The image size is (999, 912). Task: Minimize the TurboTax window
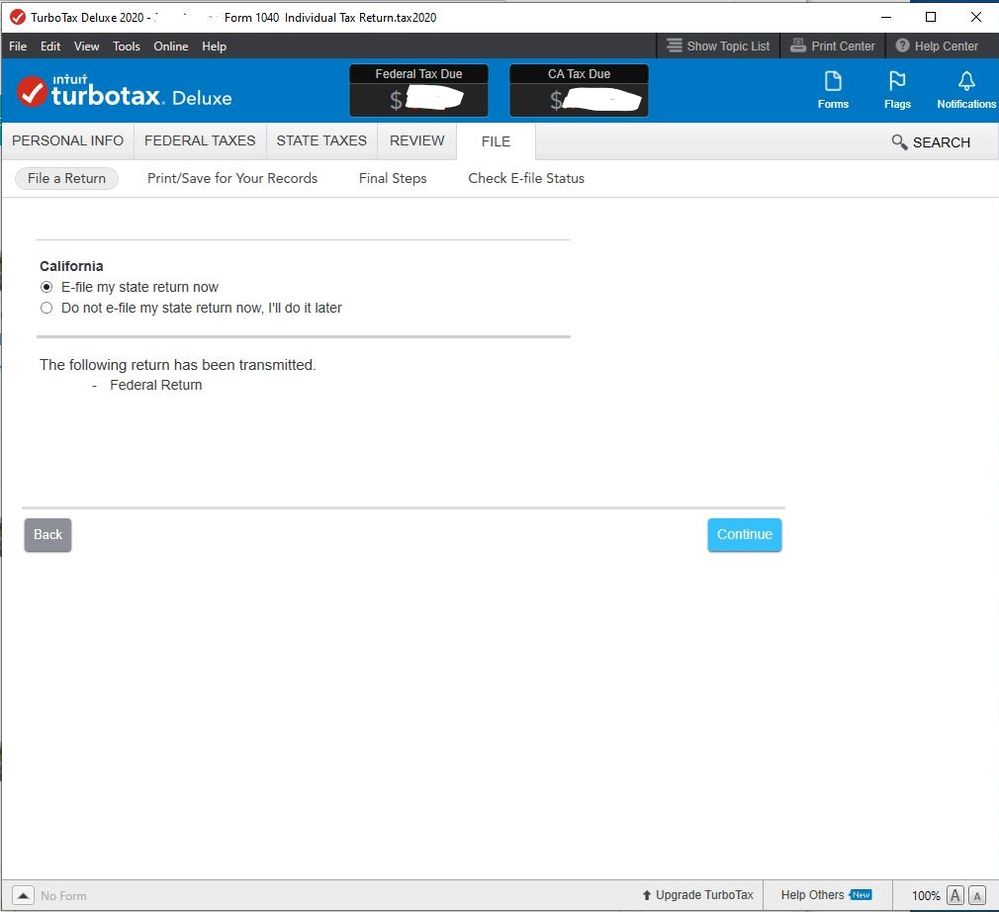886,17
